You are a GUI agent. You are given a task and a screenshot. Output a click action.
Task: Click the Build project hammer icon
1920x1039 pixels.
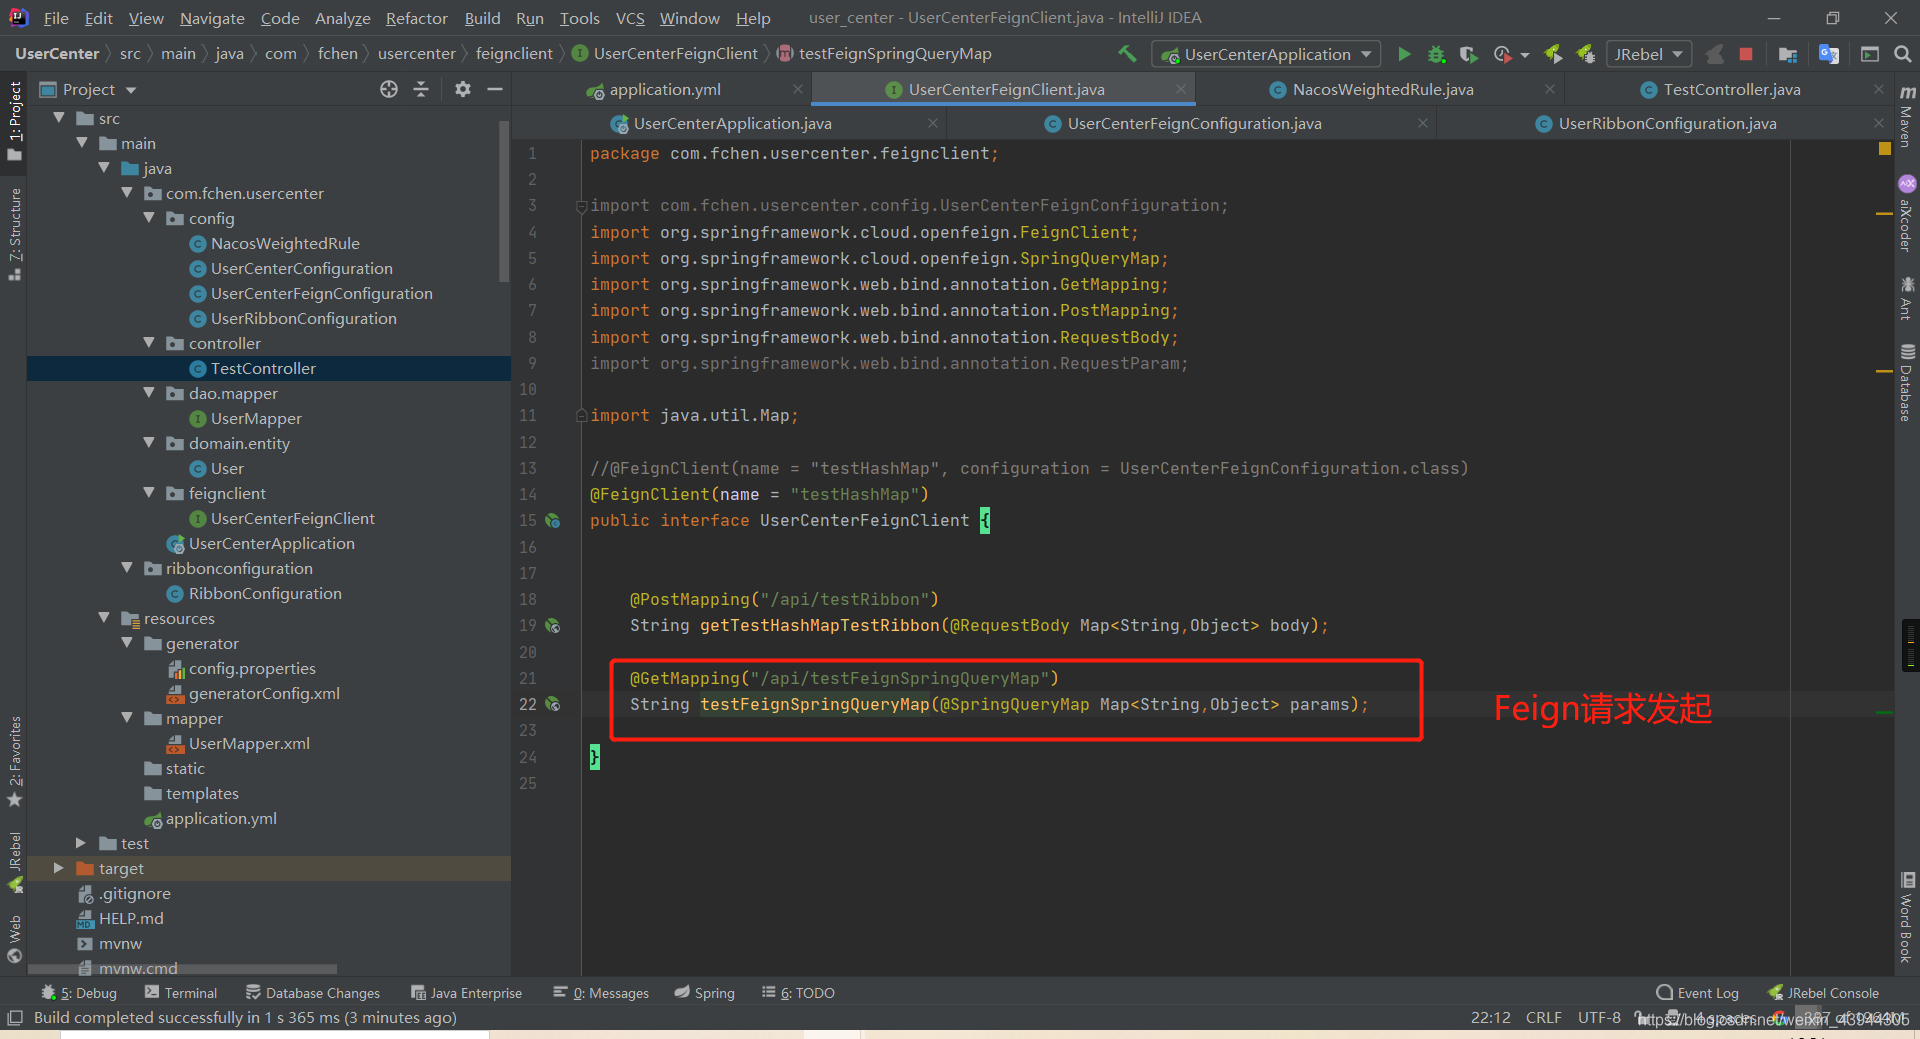pyautogui.click(x=1127, y=54)
